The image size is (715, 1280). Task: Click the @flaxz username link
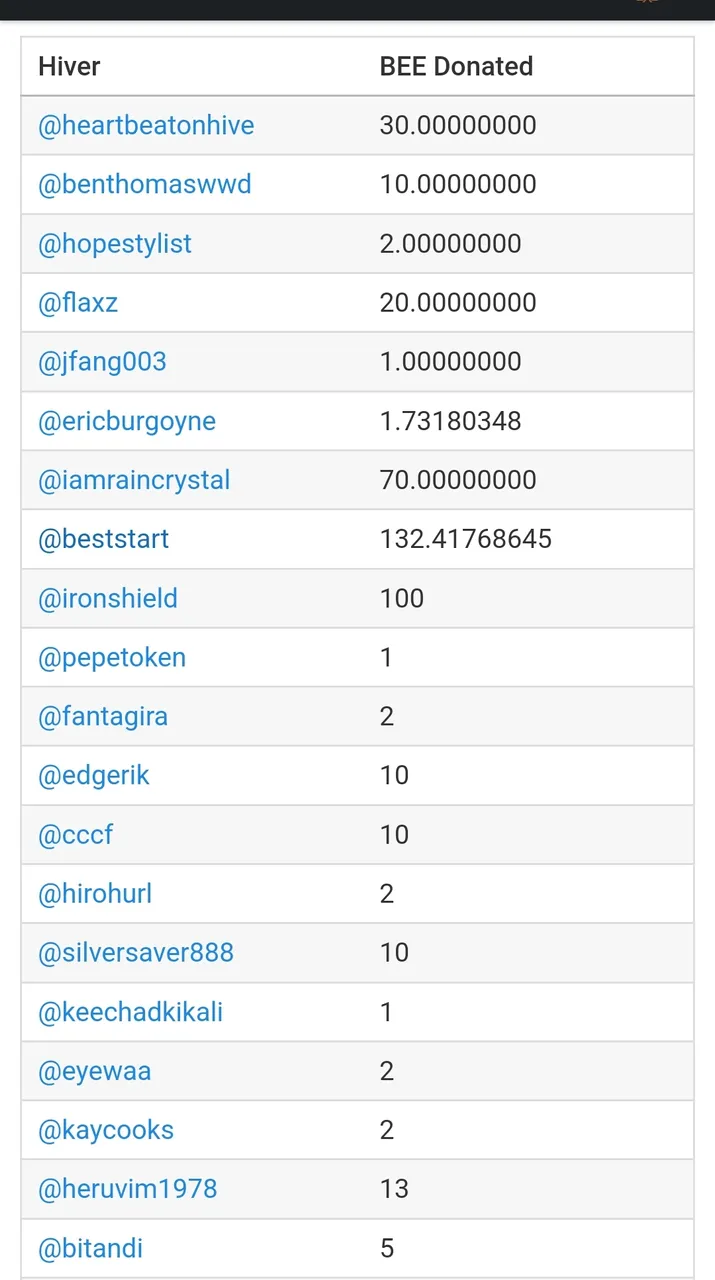78,302
